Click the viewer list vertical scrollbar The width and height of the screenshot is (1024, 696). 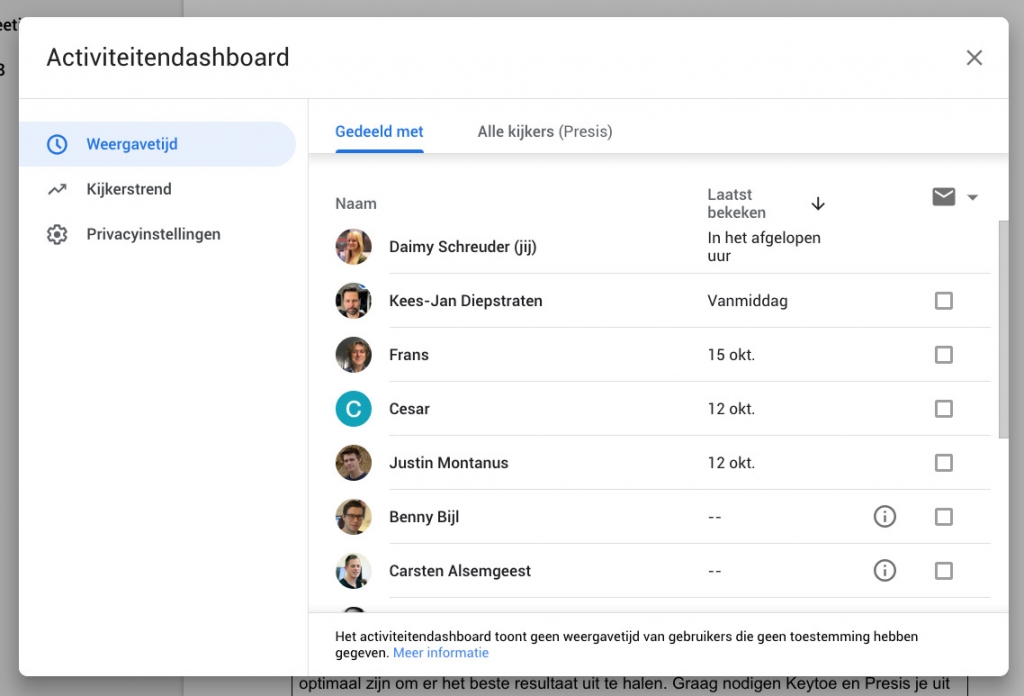point(1003,330)
